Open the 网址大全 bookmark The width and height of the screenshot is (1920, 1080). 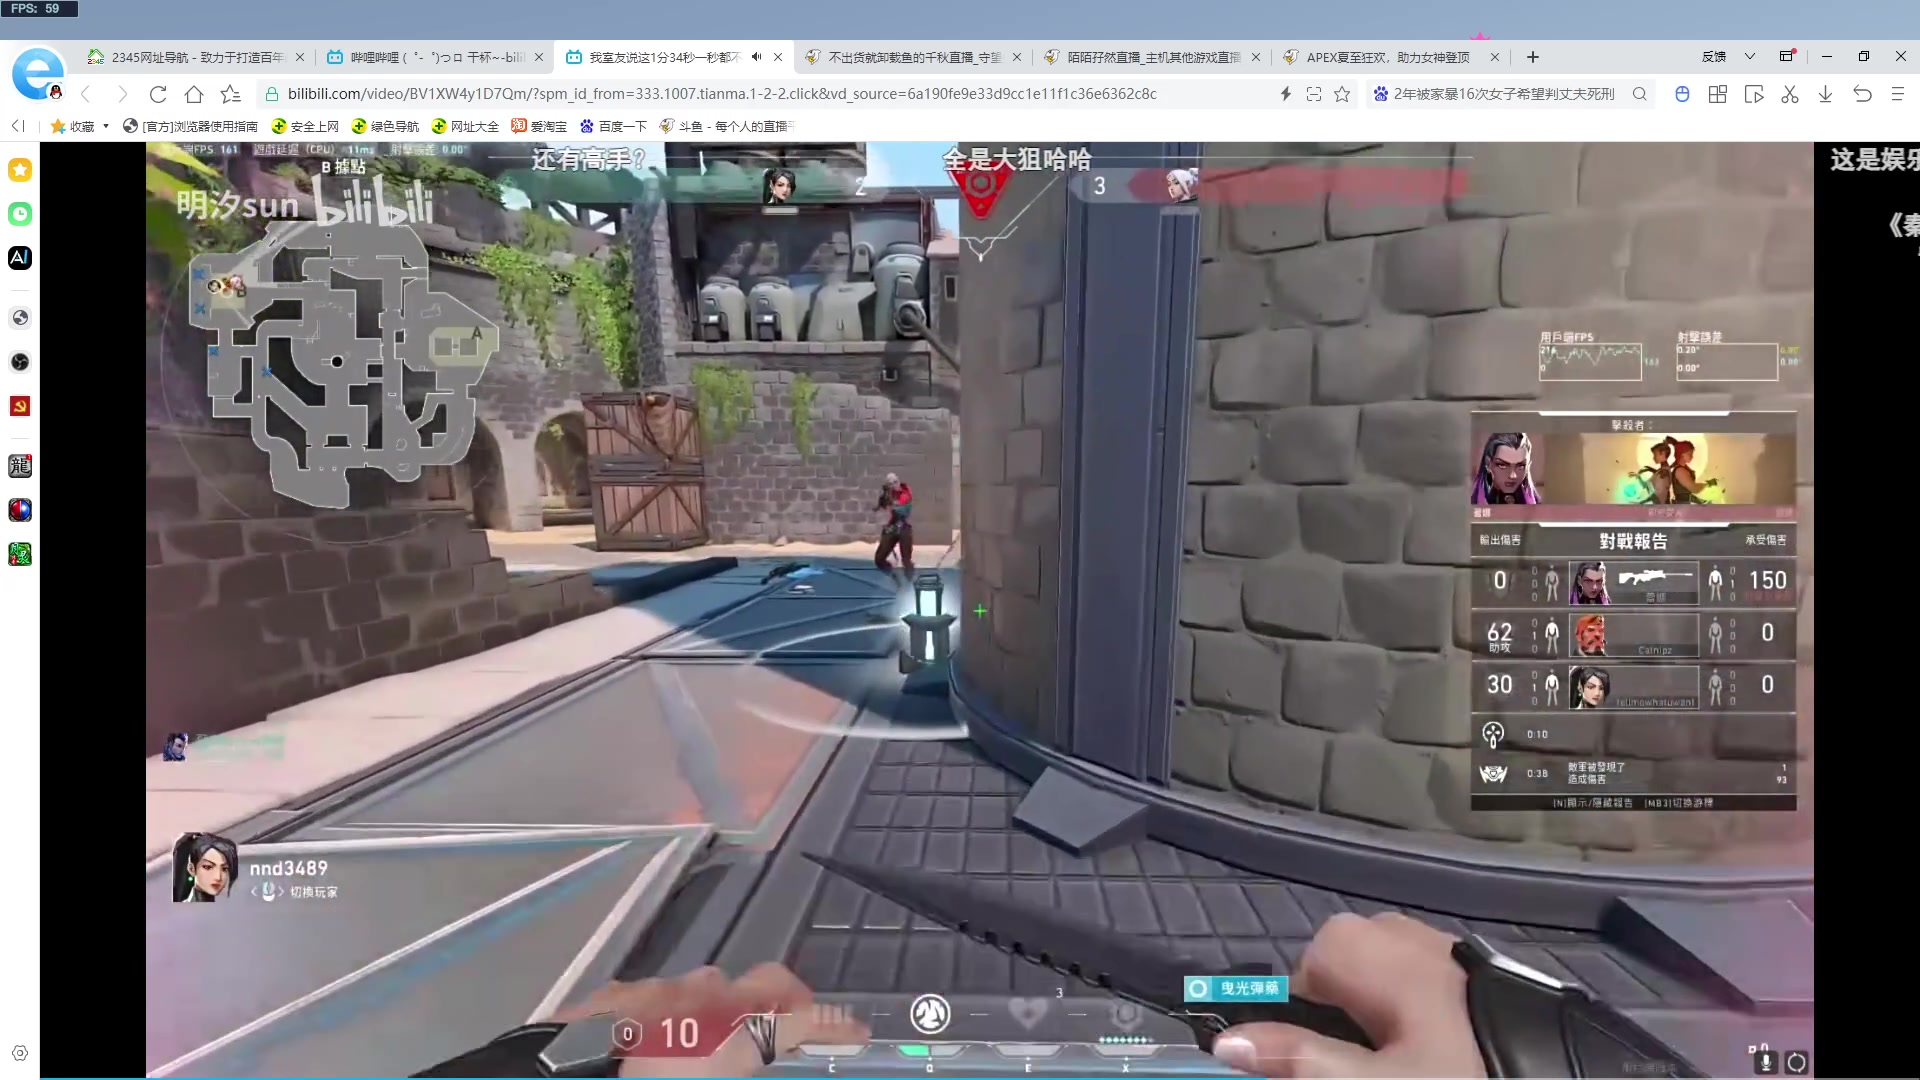[x=465, y=126]
